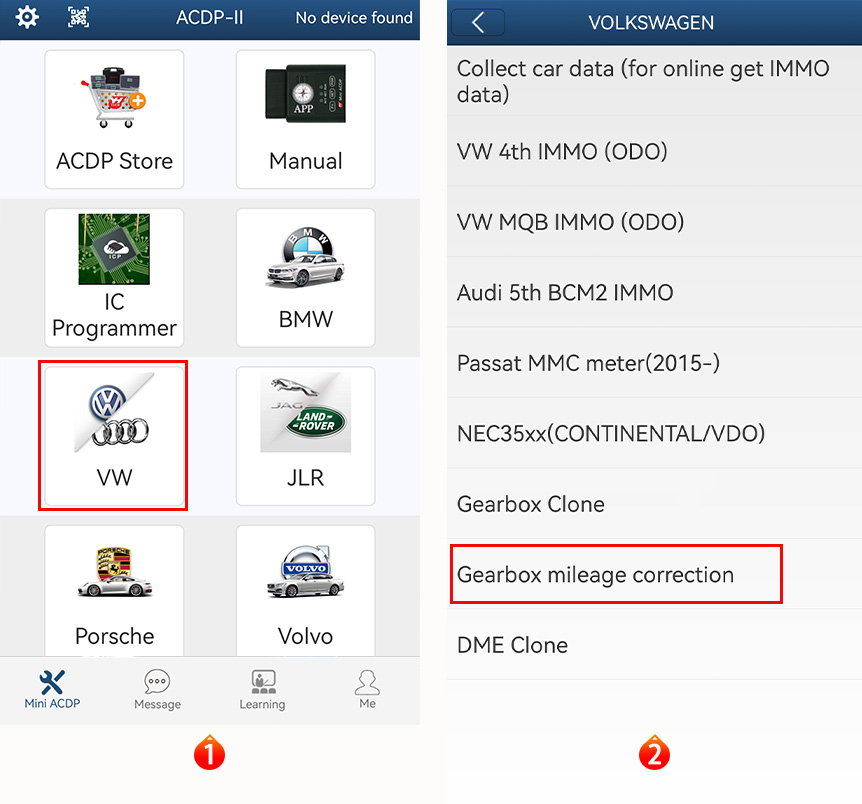Switch to the Learning tab
Image resolution: width=862 pixels, height=804 pixels.
point(262,690)
